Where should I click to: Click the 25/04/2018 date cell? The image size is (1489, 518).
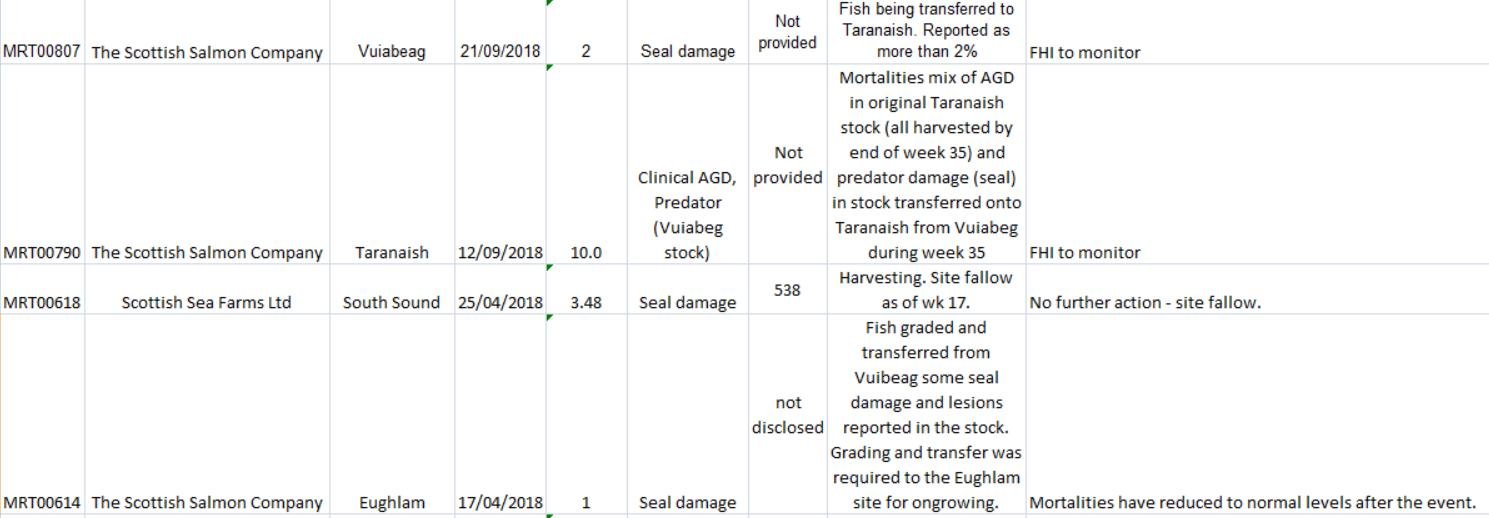coord(500,302)
